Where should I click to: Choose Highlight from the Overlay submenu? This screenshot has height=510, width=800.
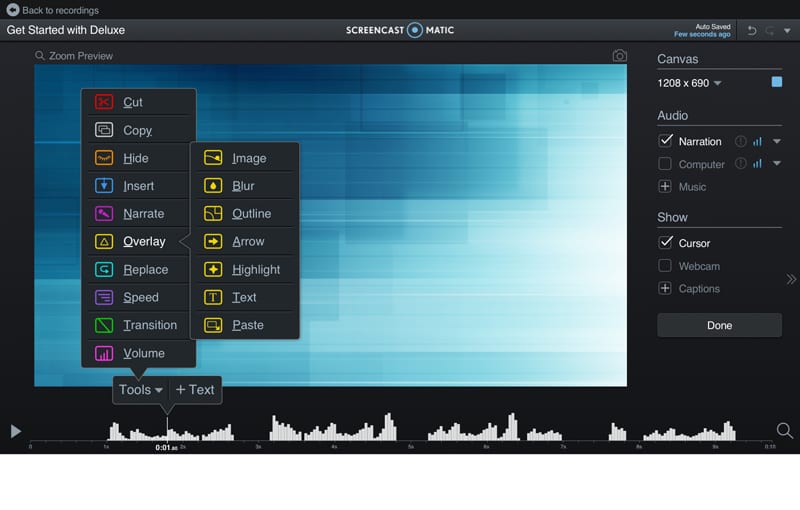(x=244, y=269)
